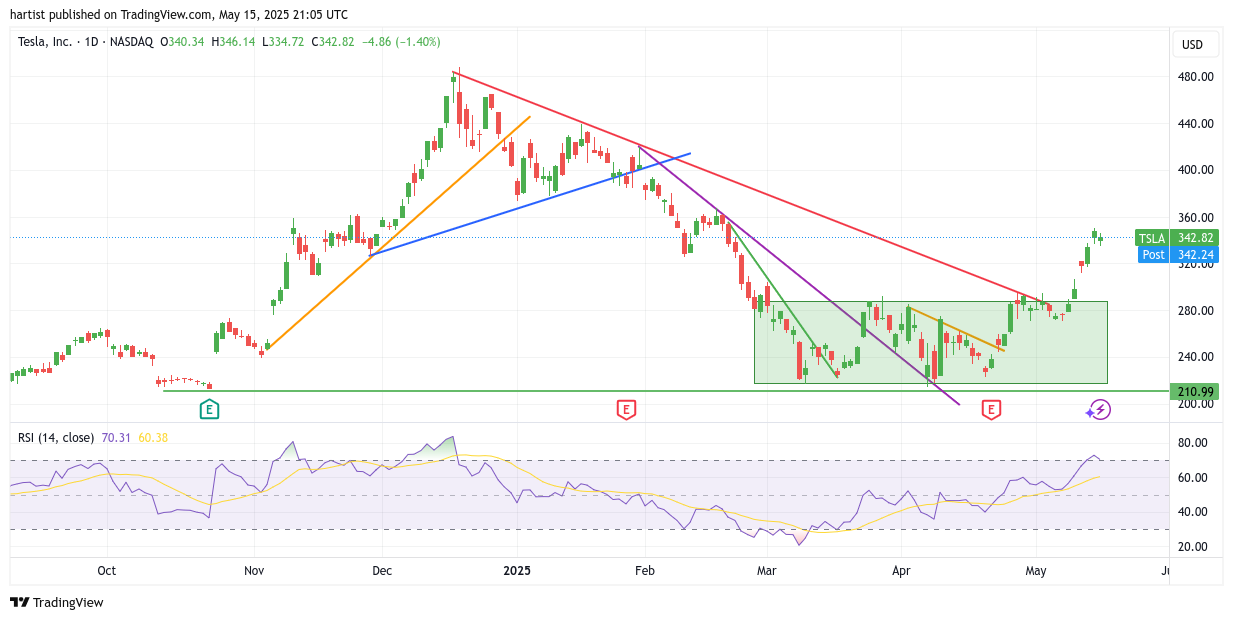Click the 80.00 RSI axis label
This screenshot has width=1233, height=620.
point(1194,443)
